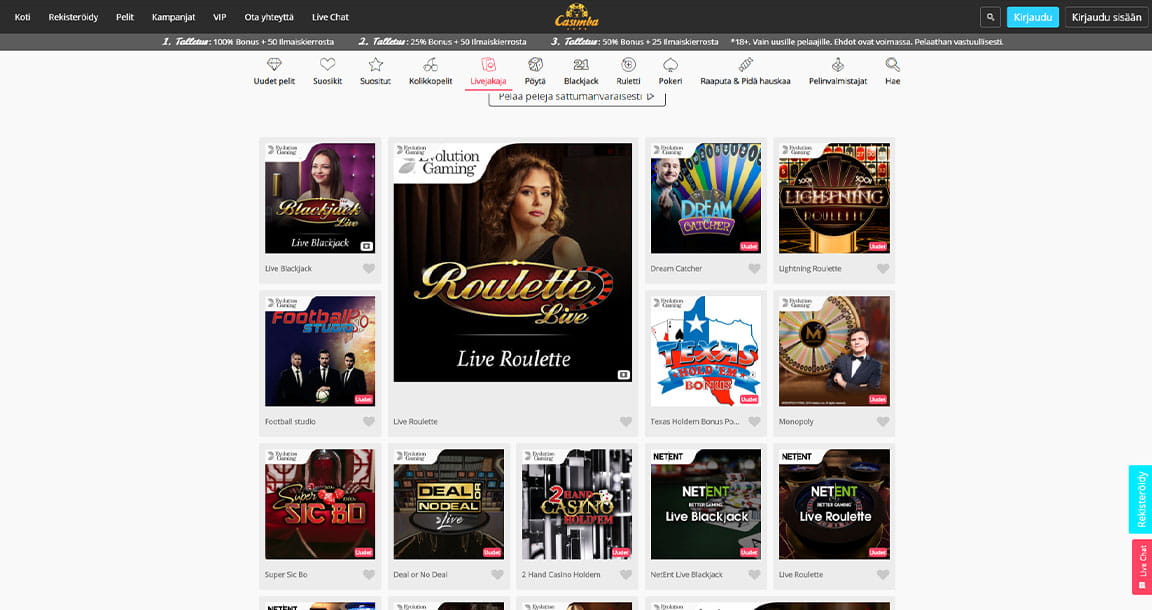1152x610 pixels.
Task: Open the Rekisteröidy menu item
Action: coord(73,17)
